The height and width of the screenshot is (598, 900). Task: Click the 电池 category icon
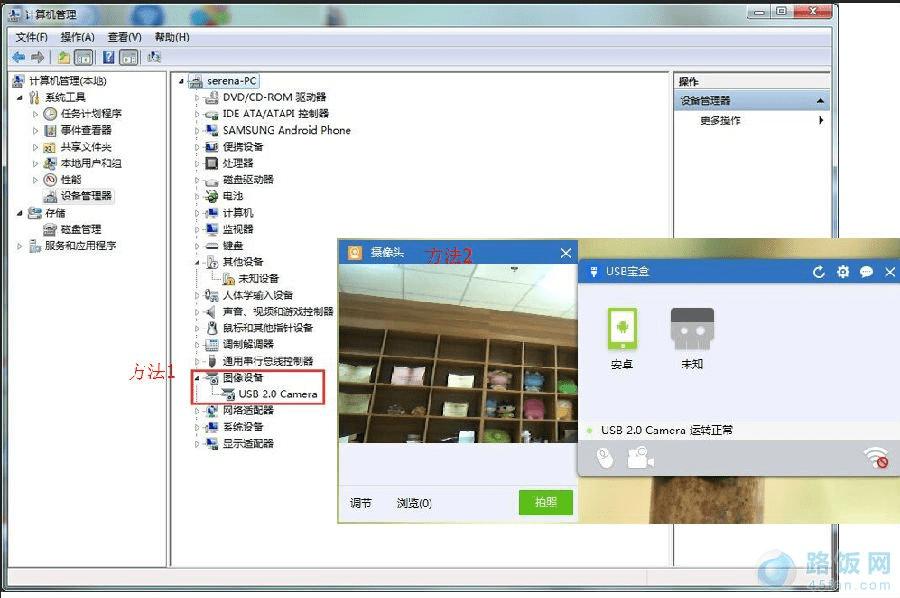pyautogui.click(x=212, y=196)
